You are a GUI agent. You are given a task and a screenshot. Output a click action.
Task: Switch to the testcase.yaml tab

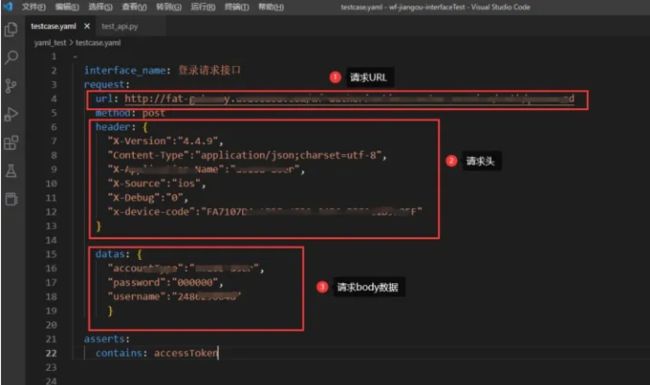[x=53, y=27]
